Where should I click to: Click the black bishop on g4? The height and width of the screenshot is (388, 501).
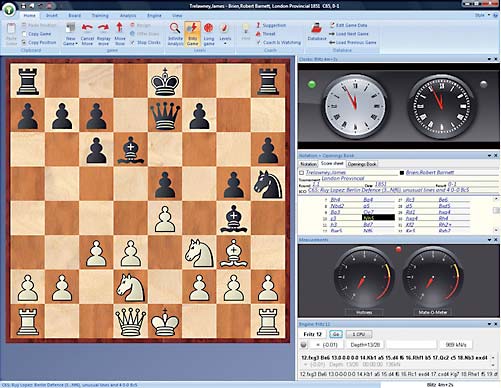point(234,218)
